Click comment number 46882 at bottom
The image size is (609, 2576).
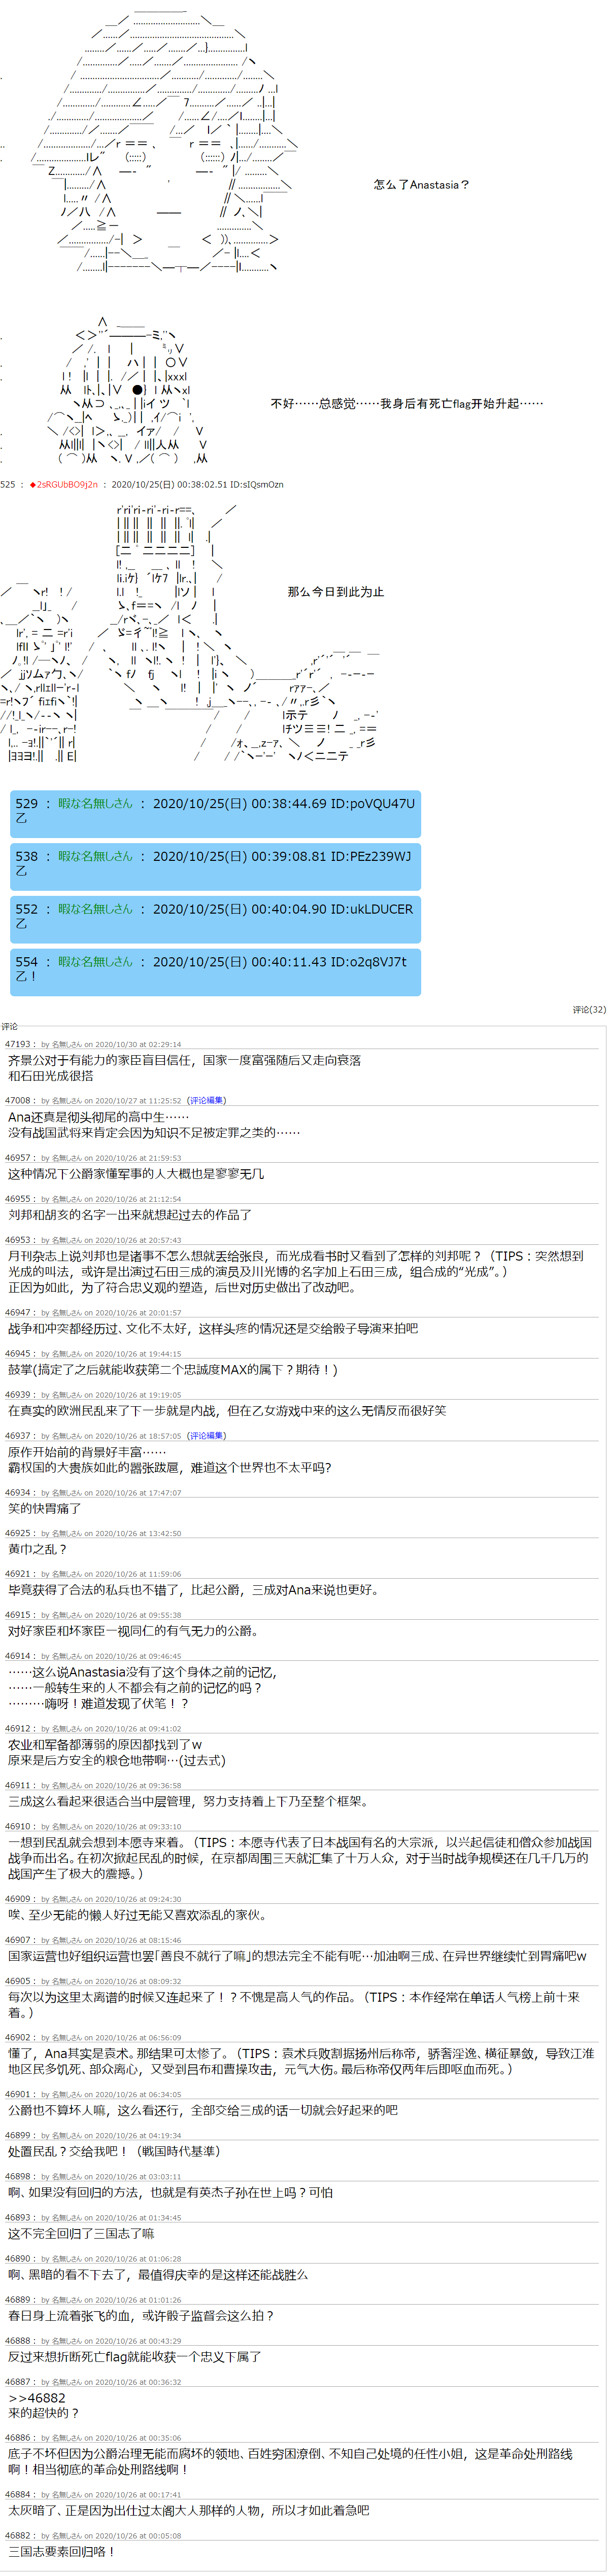[x=18, y=2535]
